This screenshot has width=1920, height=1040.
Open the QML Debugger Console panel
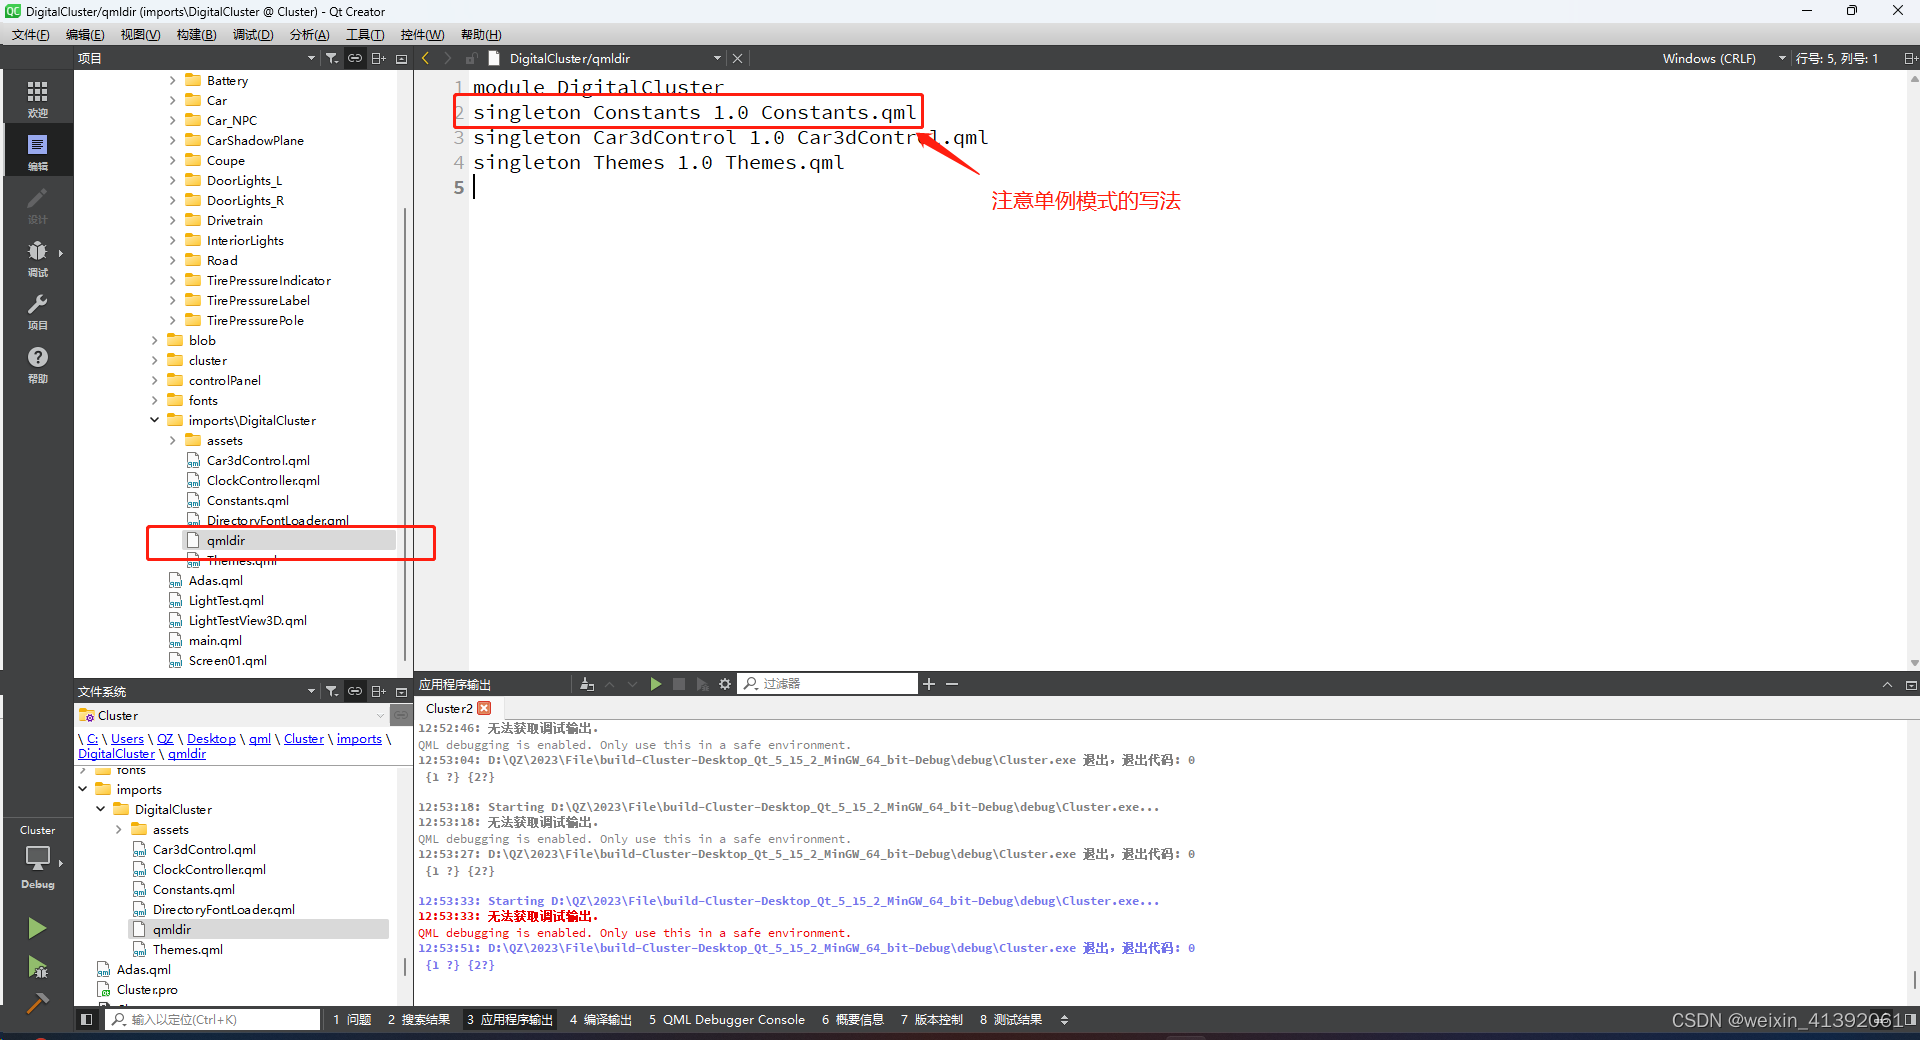click(x=727, y=1019)
